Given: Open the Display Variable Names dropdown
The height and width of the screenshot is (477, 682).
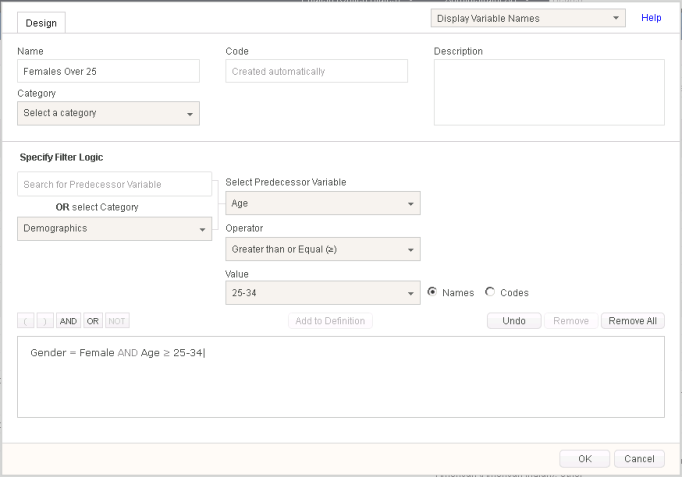Looking at the screenshot, I should (528, 18).
